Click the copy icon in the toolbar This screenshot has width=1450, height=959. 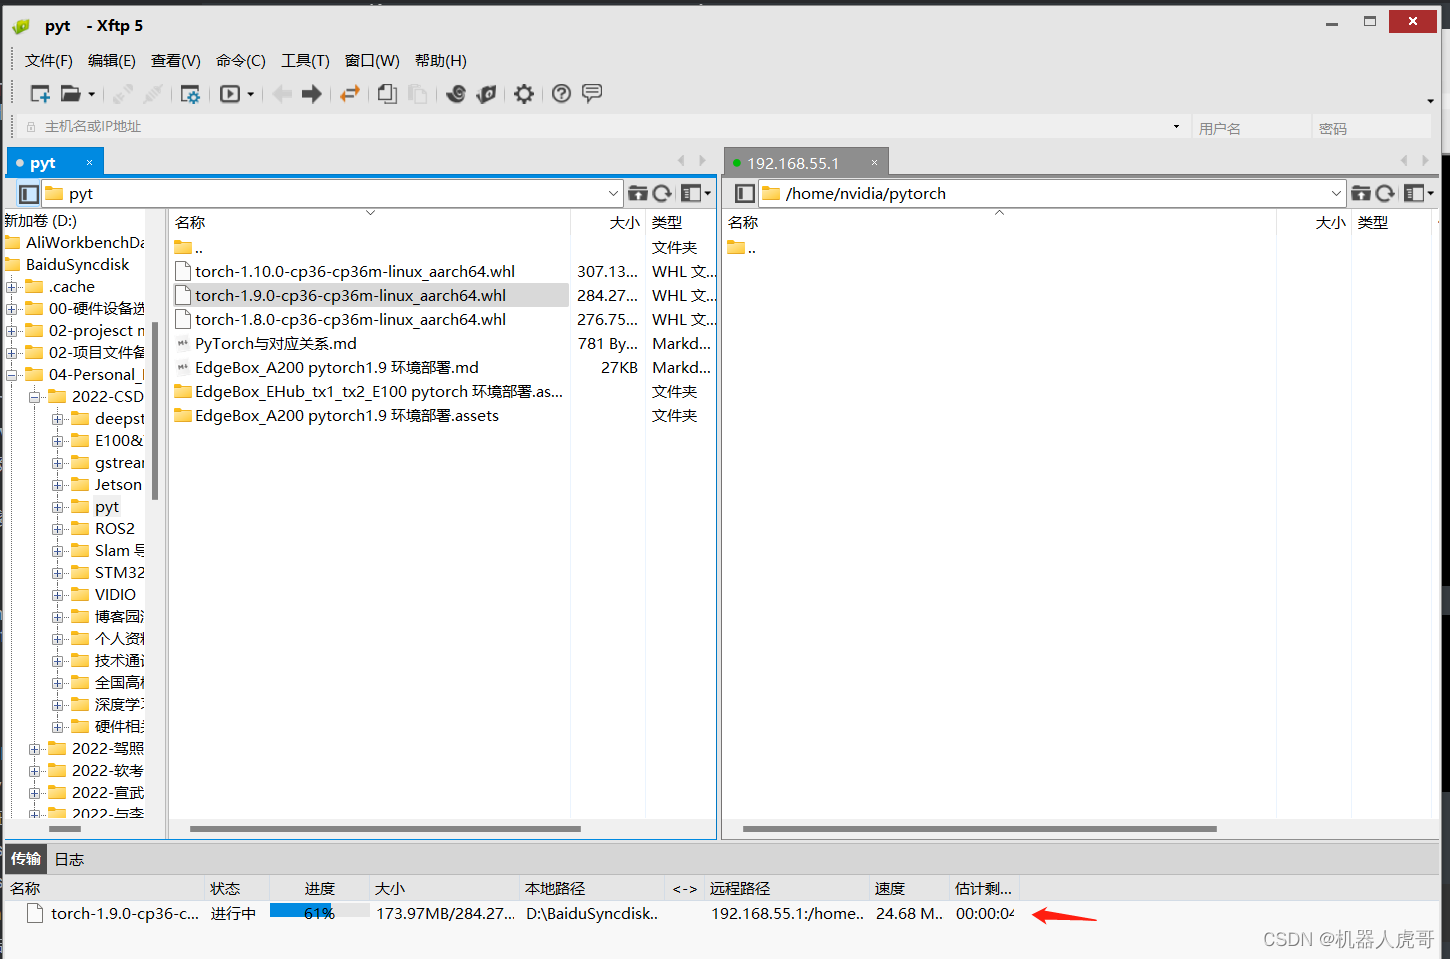click(x=387, y=94)
